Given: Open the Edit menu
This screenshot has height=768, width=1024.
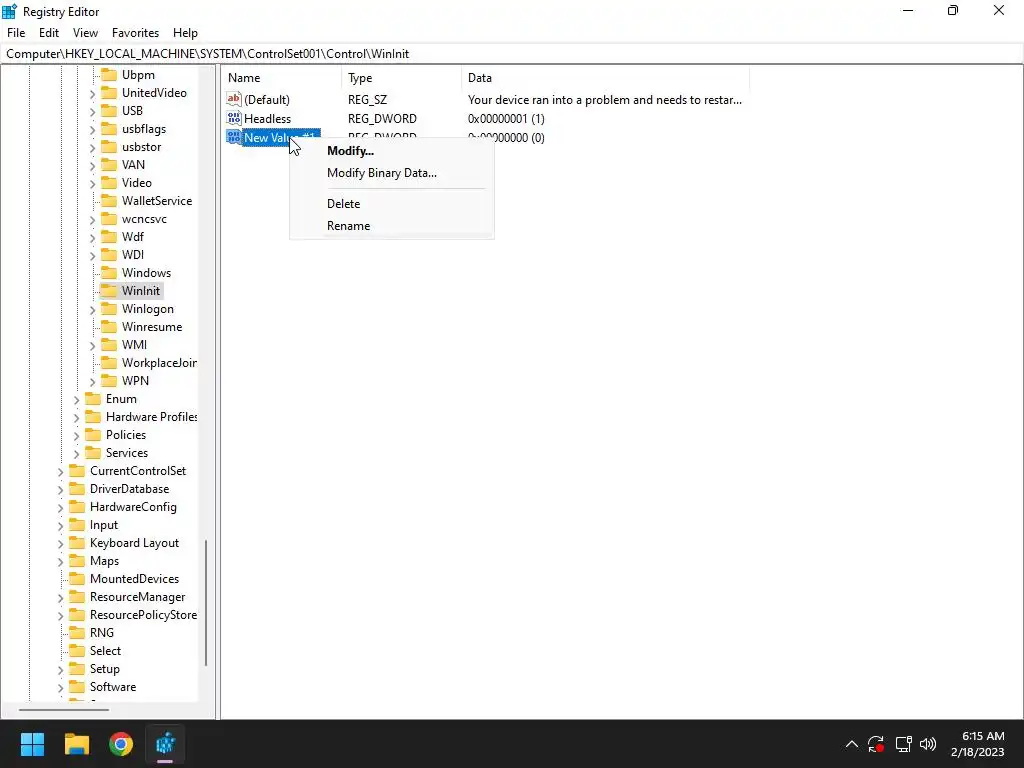Looking at the screenshot, I should [49, 33].
